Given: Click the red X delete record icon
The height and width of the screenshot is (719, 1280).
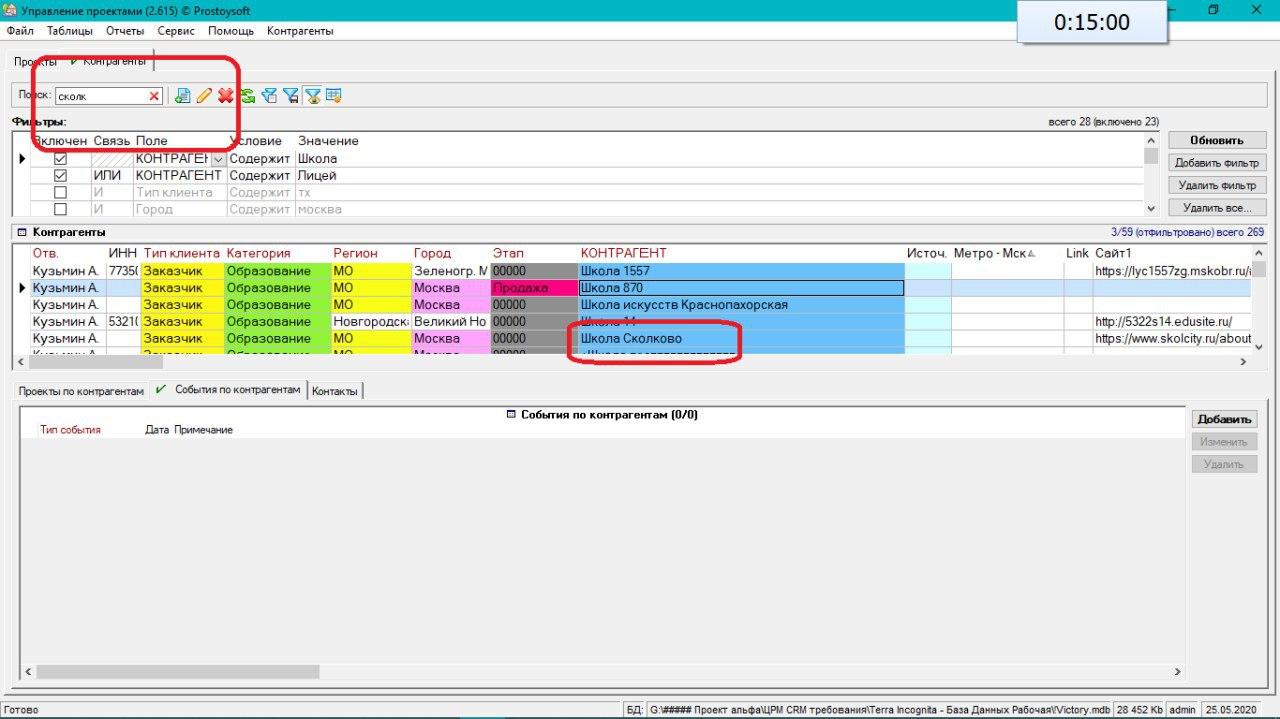Looking at the screenshot, I should 225,96.
